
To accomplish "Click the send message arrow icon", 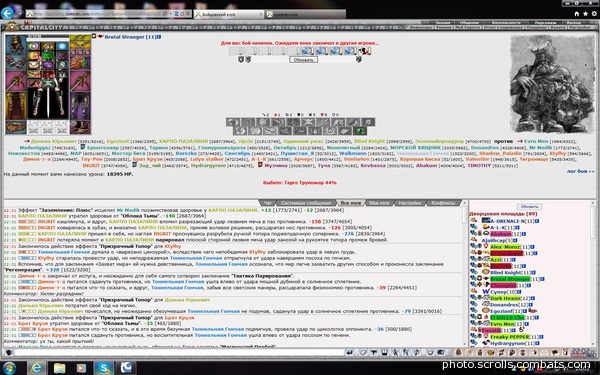I will coord(349,352).
